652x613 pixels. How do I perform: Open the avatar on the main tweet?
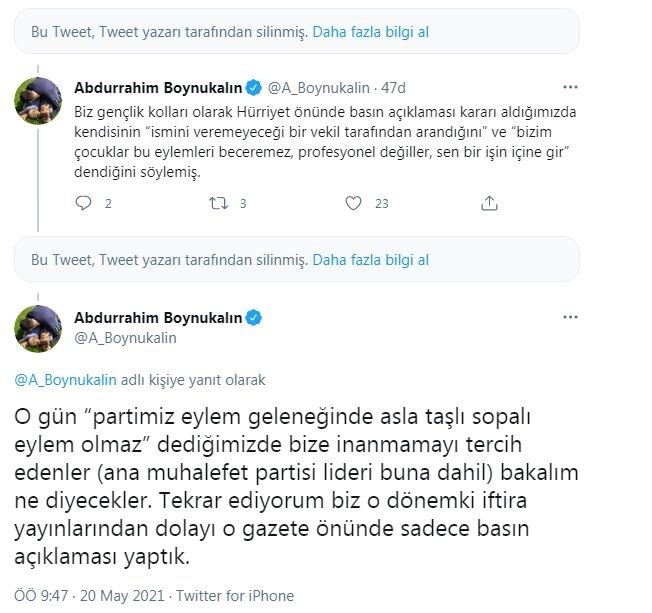pos(38,329)
